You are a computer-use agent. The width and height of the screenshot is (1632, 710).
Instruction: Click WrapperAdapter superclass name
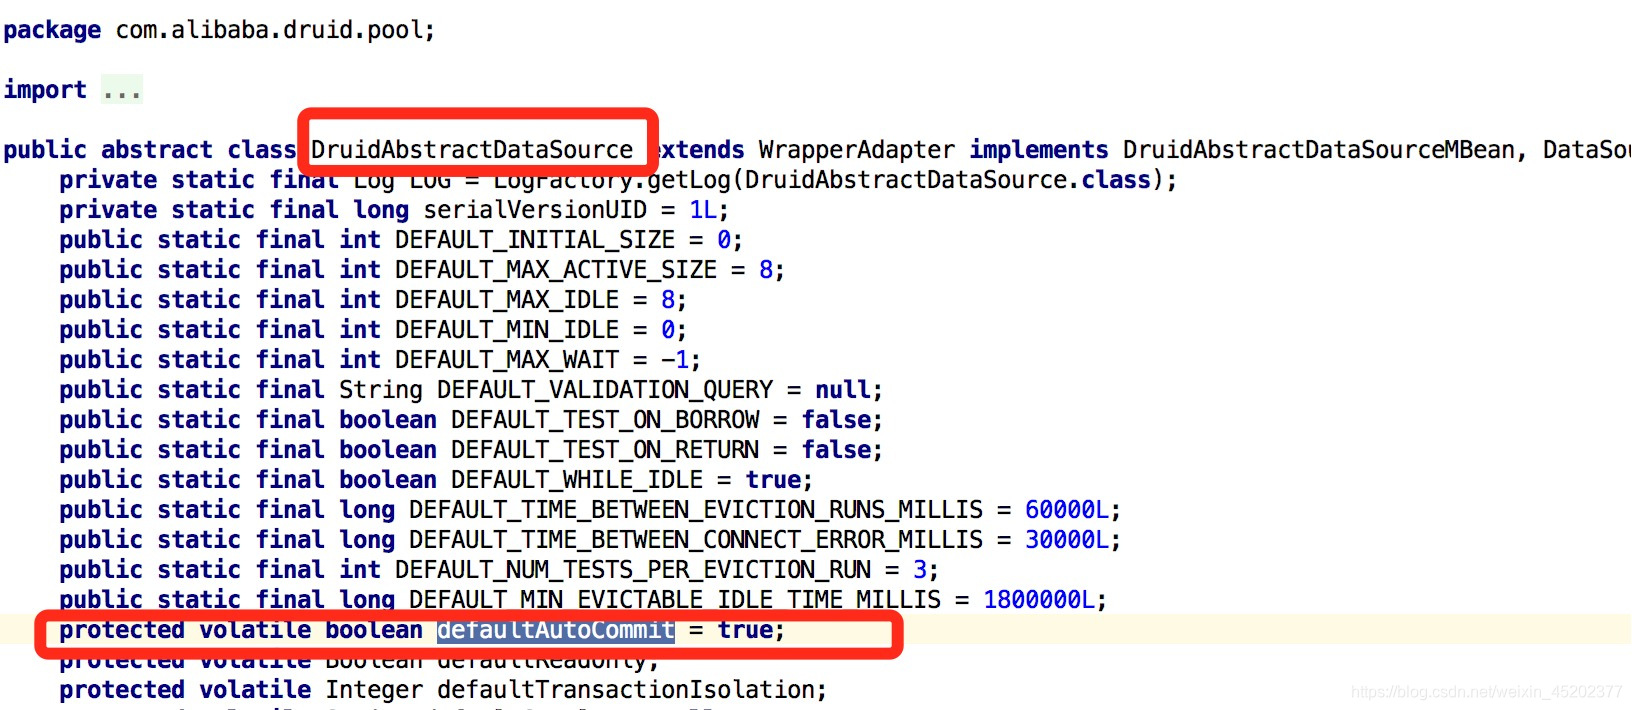[x=857, y=150]
